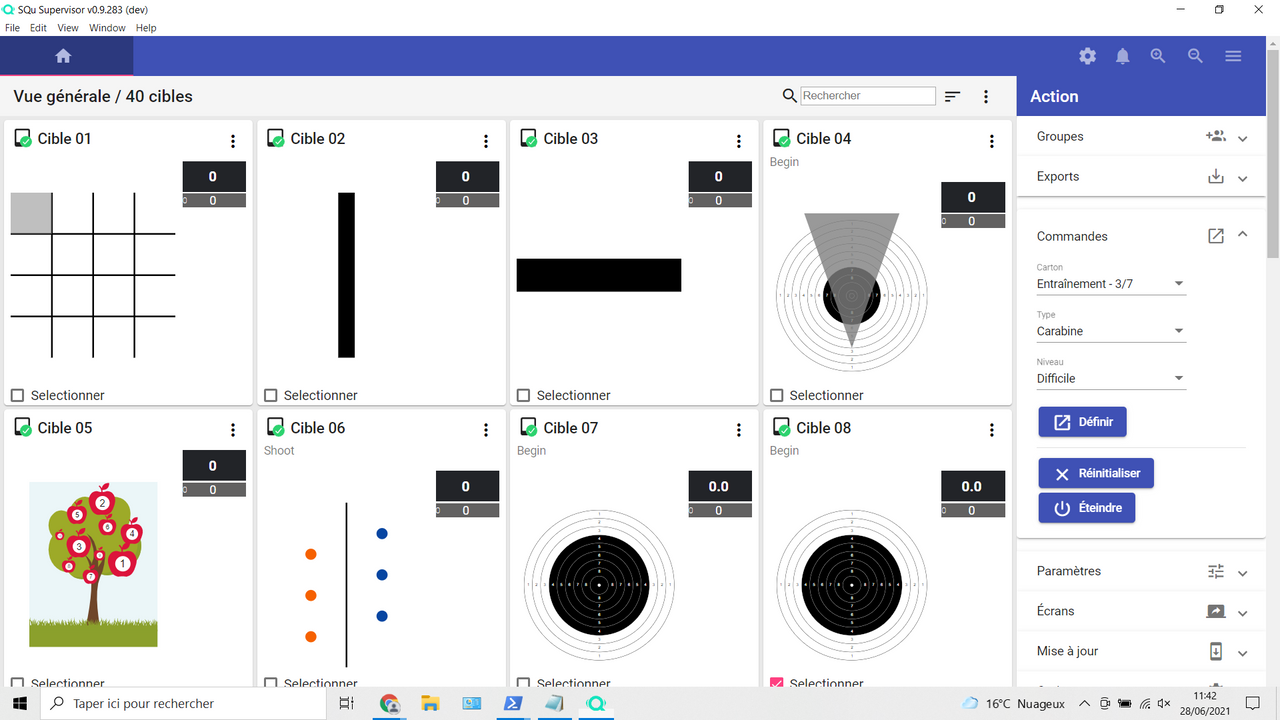Open the Niveau dropdown set to Difficile
This screenshot has height=720, width=1280.
pos(1110,378)
